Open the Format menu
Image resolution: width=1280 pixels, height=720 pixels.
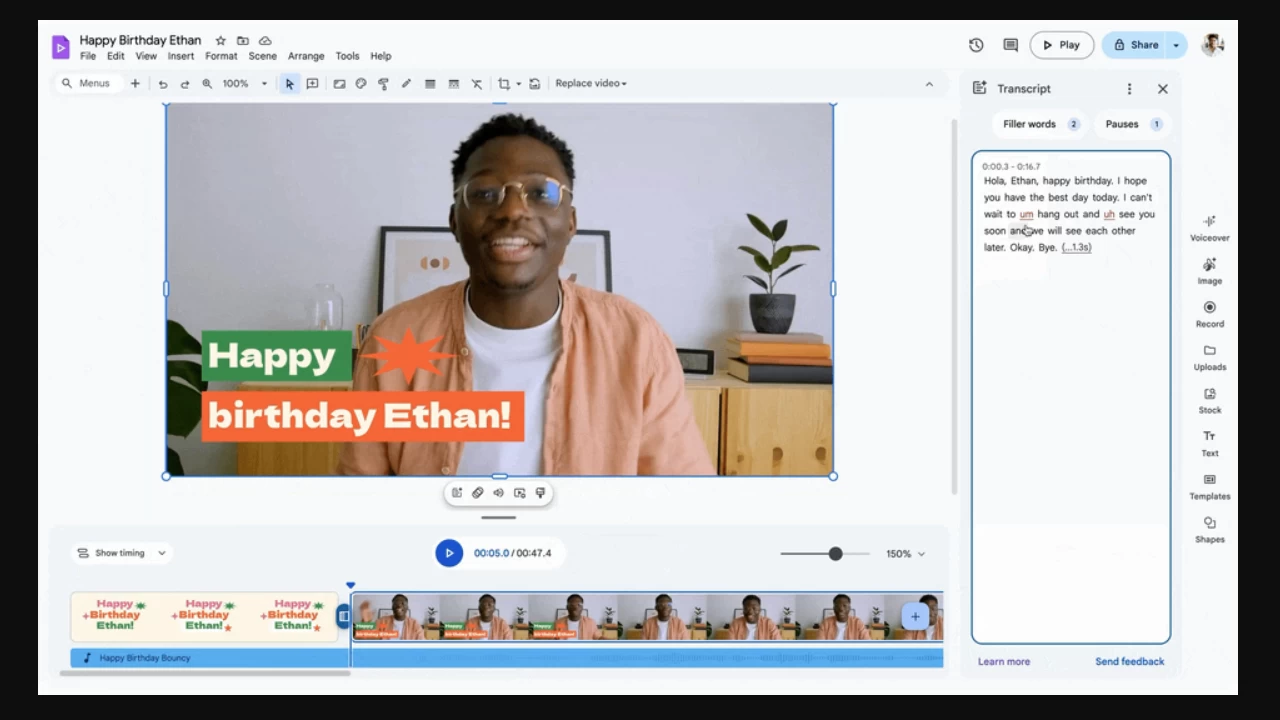coord(221,56)
